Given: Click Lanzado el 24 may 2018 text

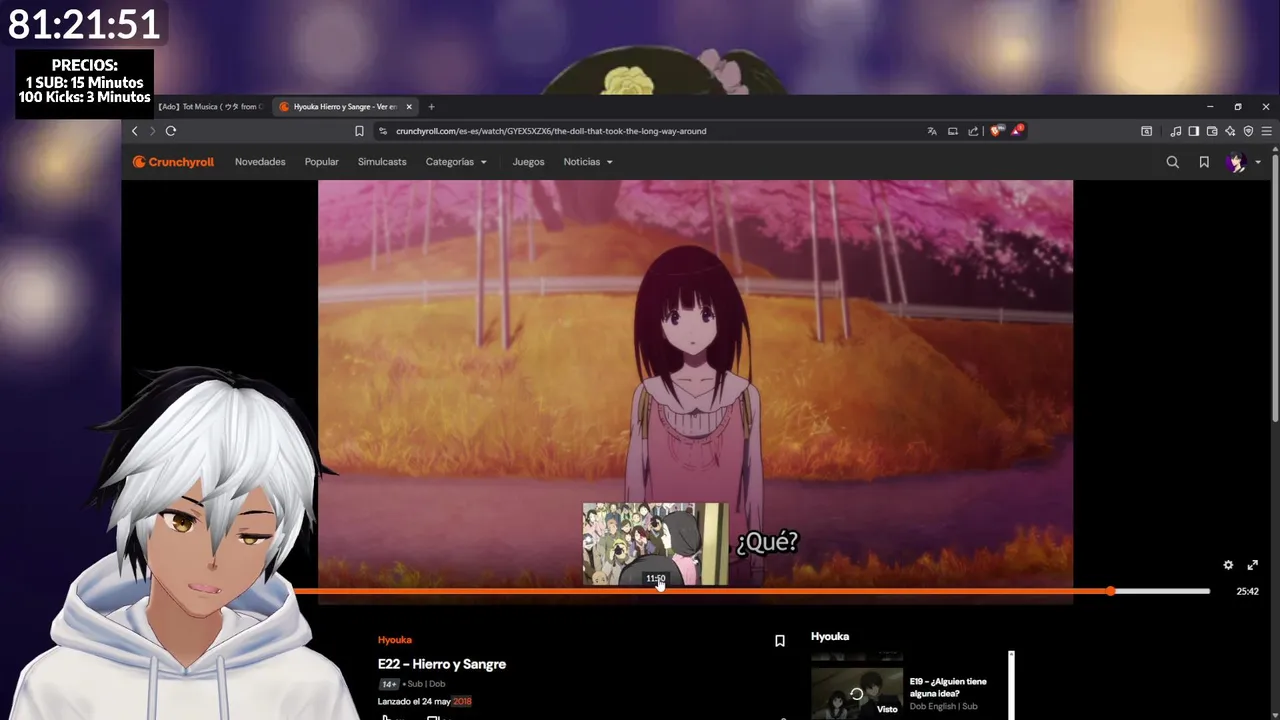Looking at the screenshot, I should point(425,701).
